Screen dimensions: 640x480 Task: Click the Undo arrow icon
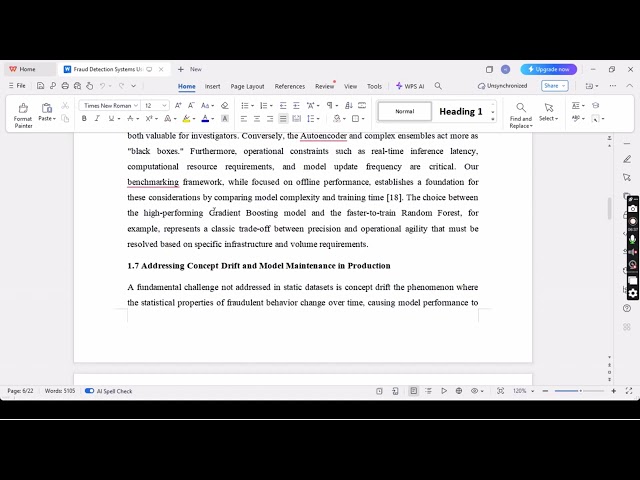103,86
